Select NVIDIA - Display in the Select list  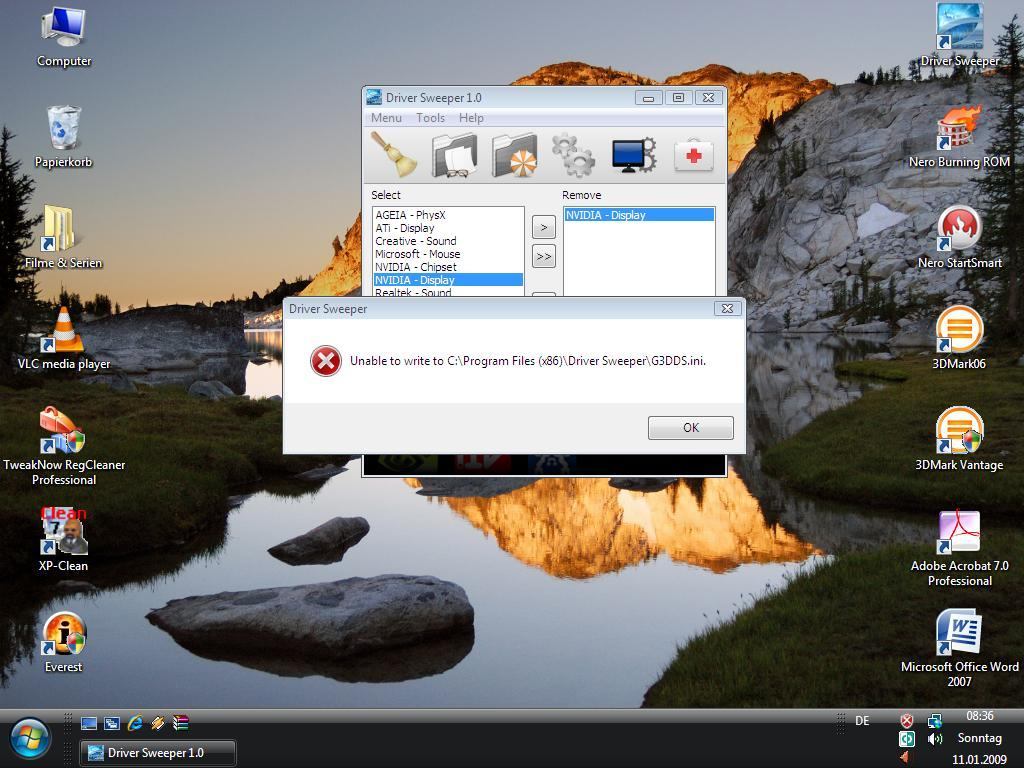[x=448, y=280]
